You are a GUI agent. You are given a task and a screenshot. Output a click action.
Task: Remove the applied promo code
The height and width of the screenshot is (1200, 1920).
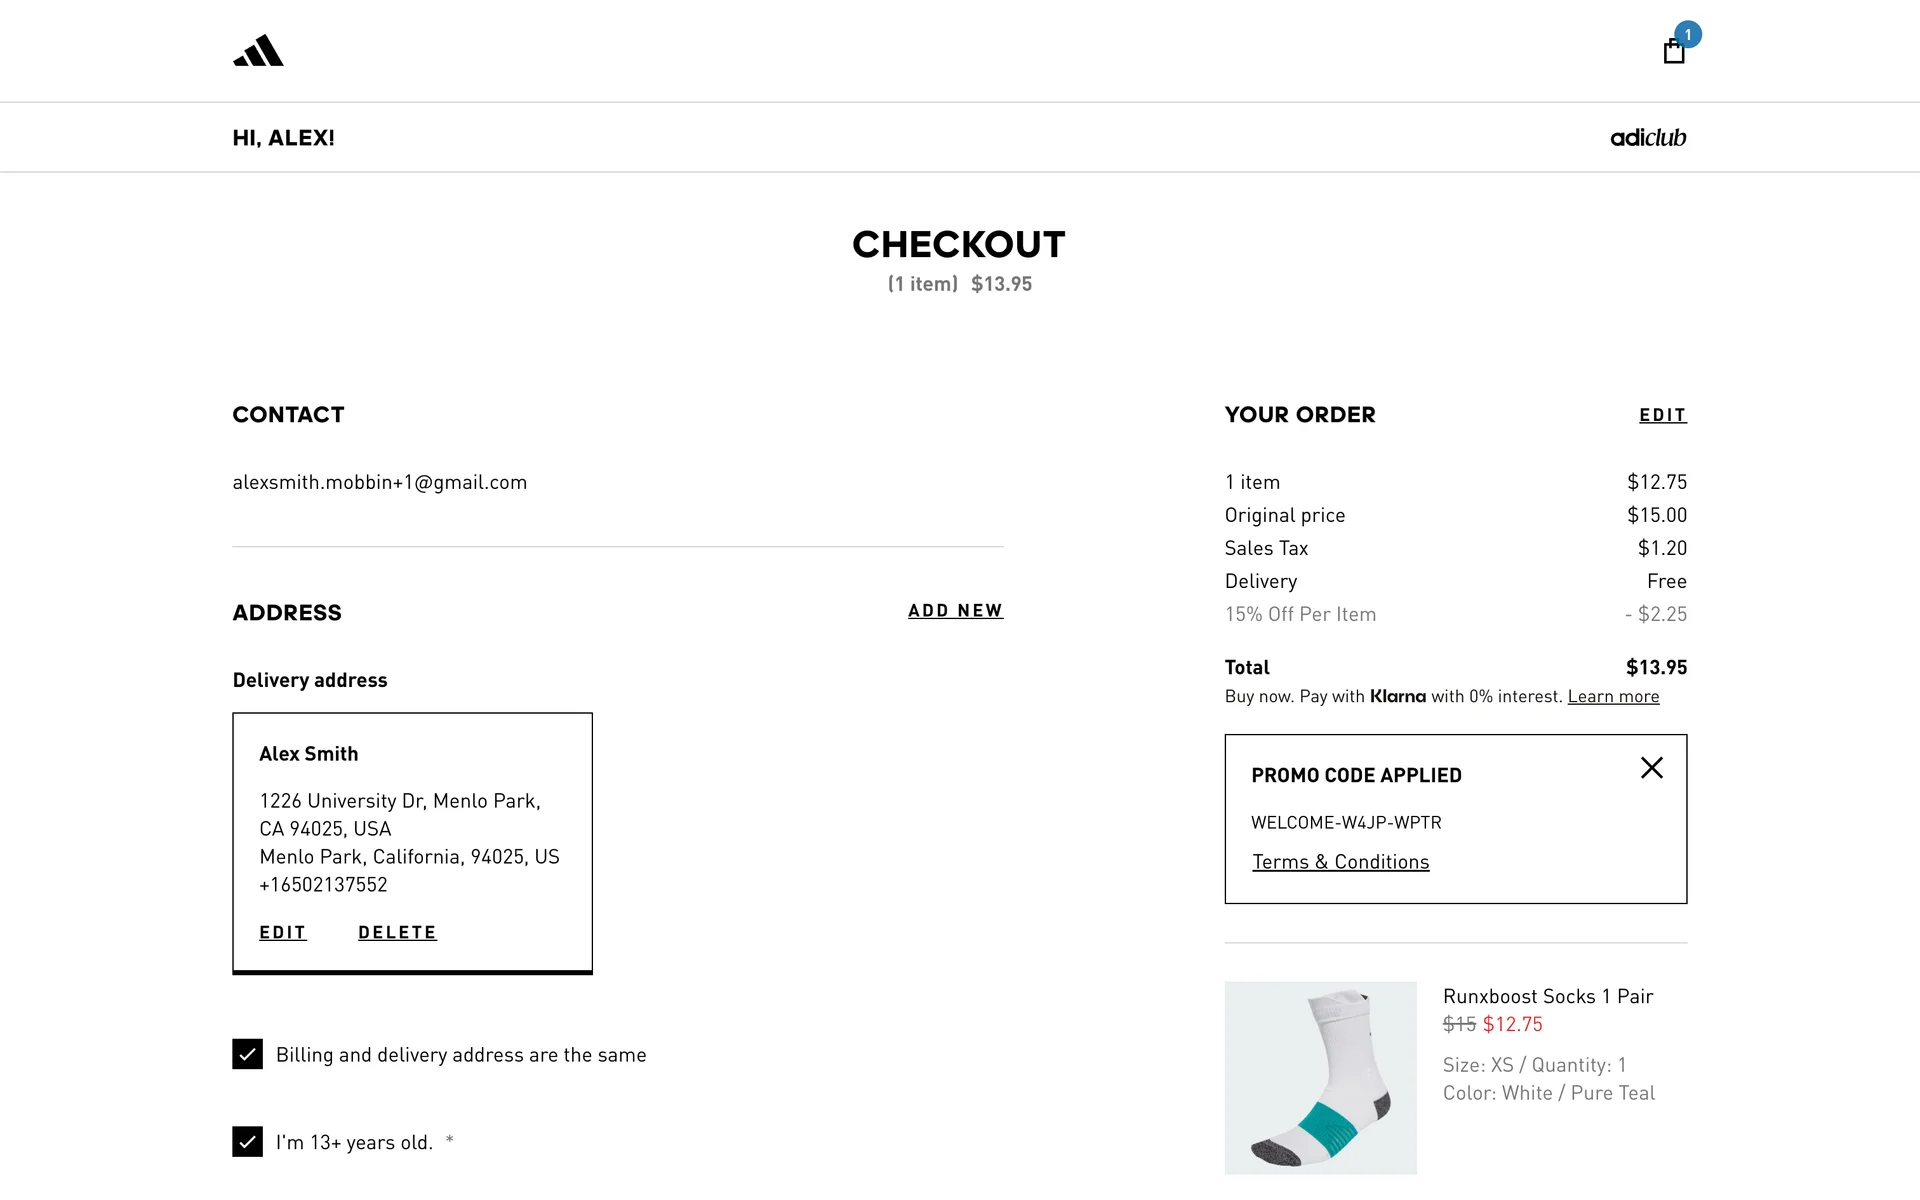[1651, 768]
